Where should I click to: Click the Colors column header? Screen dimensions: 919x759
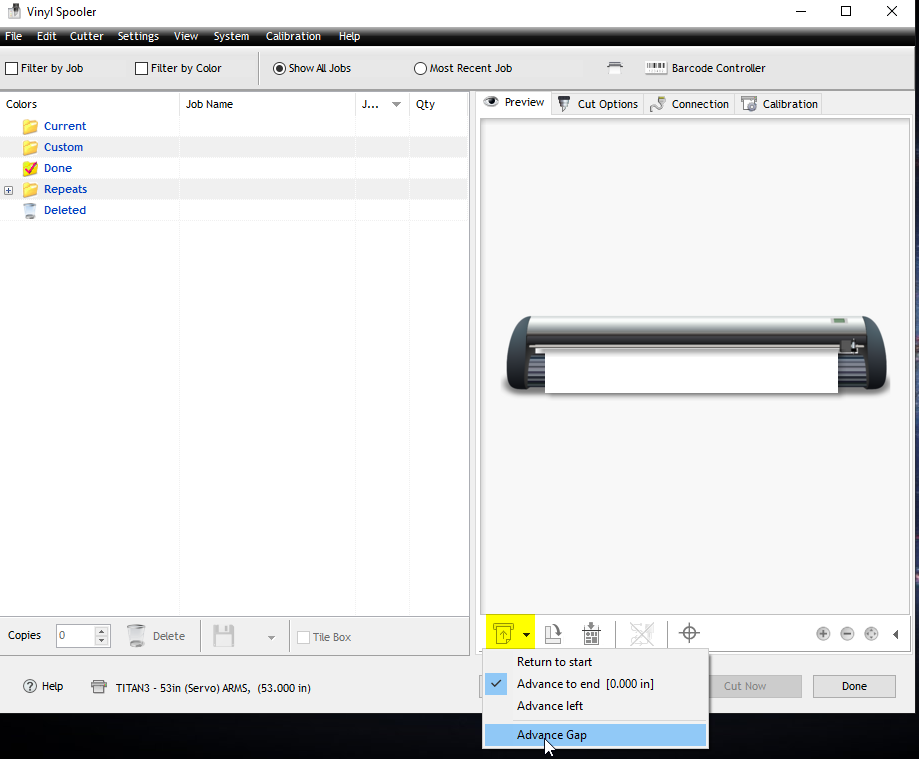(90, 104)
